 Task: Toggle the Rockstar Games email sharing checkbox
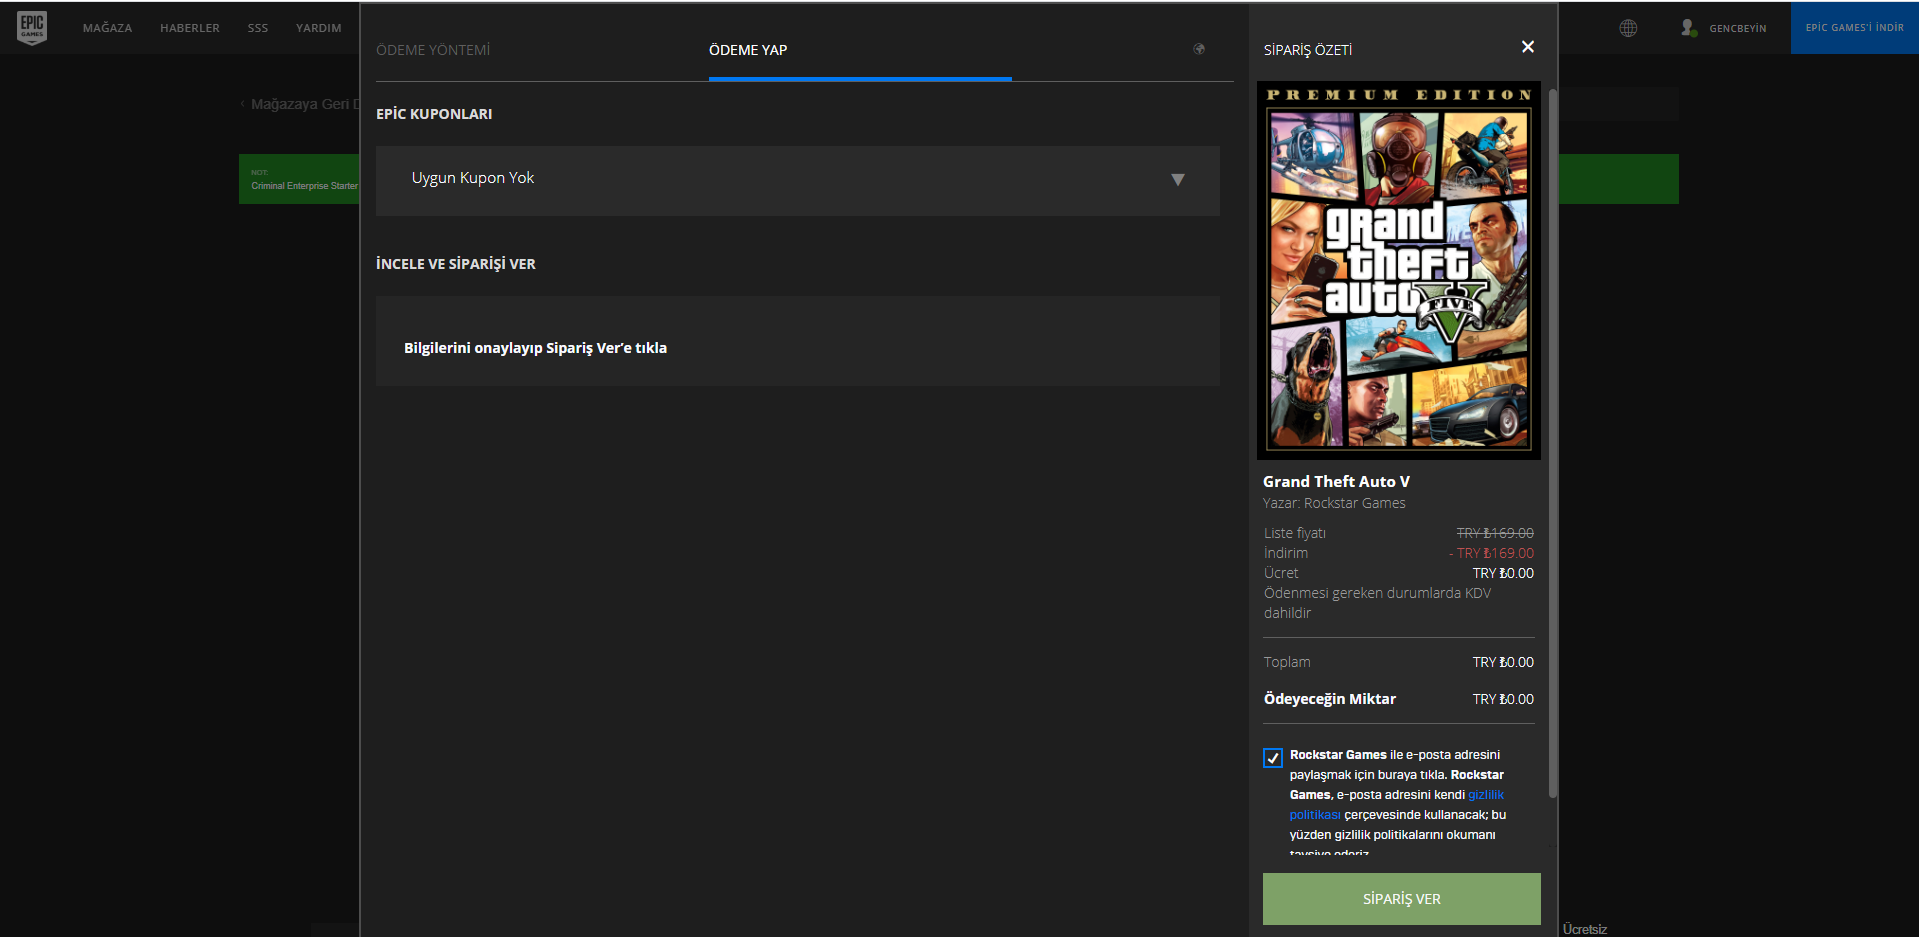point(1273,758)
